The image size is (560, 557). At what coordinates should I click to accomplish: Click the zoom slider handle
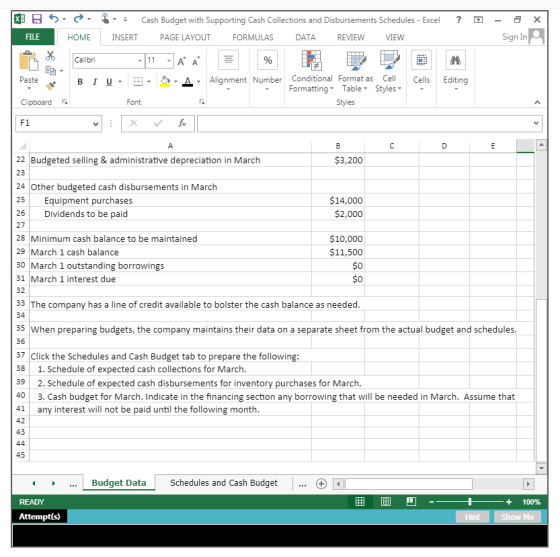tap(470, 502)
